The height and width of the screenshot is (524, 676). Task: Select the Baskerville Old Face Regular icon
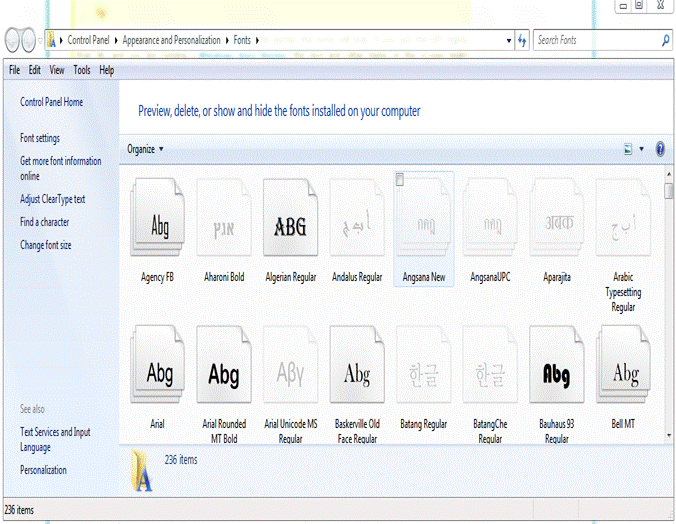tap(357, 364)
